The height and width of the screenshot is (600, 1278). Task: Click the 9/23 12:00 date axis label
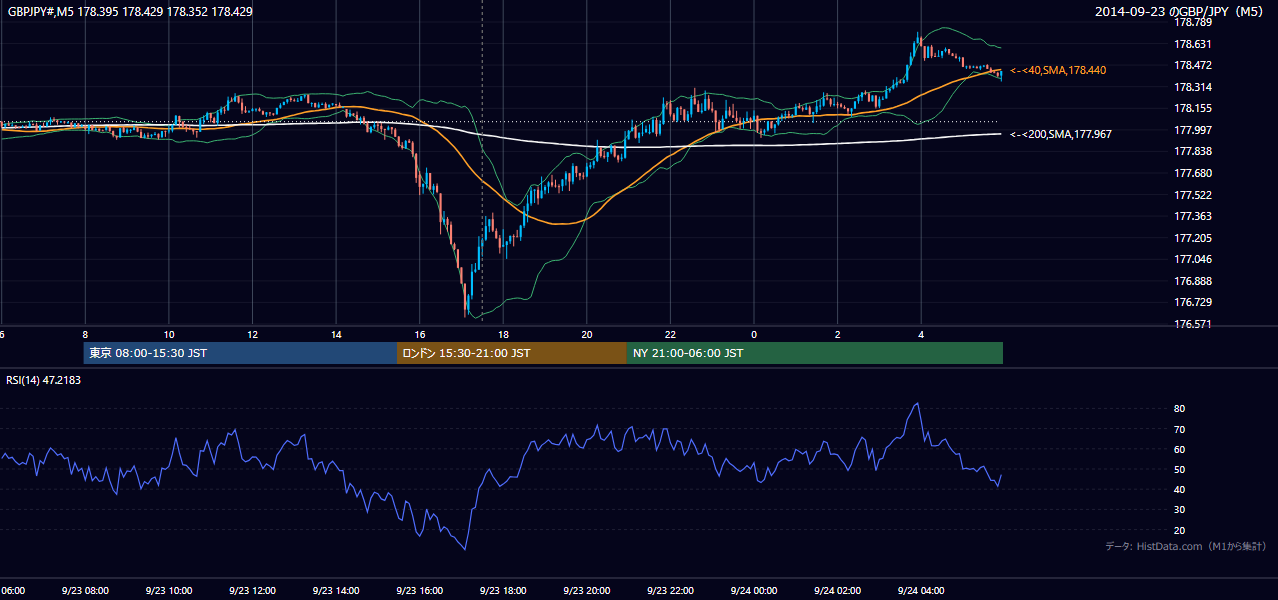(x=252, y=591)
